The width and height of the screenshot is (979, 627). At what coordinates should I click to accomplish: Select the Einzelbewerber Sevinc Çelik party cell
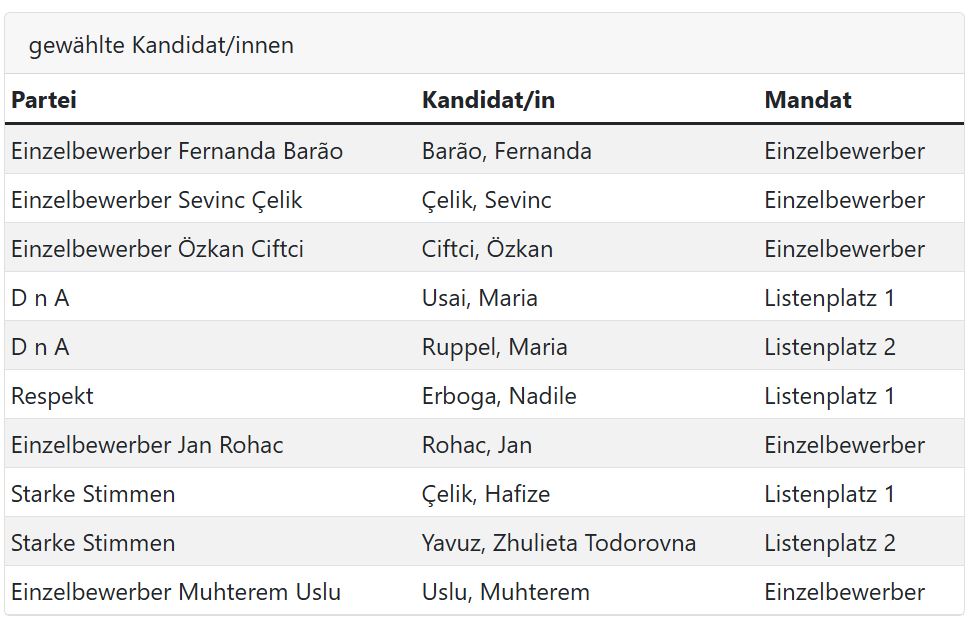(x=157, y=200)
